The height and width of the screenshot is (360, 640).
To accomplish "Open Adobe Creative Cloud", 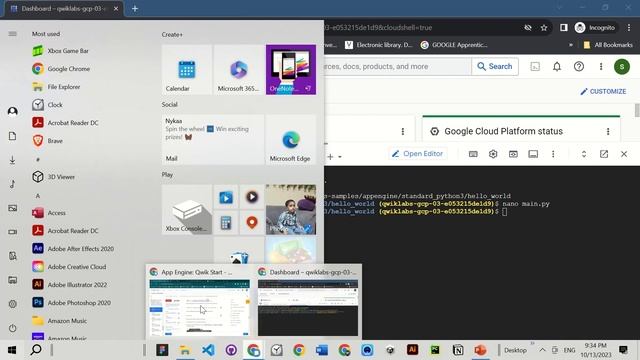I will click(x=69, y=267).
